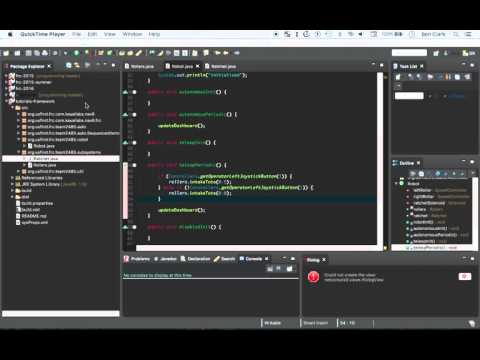This screenshot has height=360, width=480.
Task: Open the Outline view menu arrow
Action: [x=473, y=173]
